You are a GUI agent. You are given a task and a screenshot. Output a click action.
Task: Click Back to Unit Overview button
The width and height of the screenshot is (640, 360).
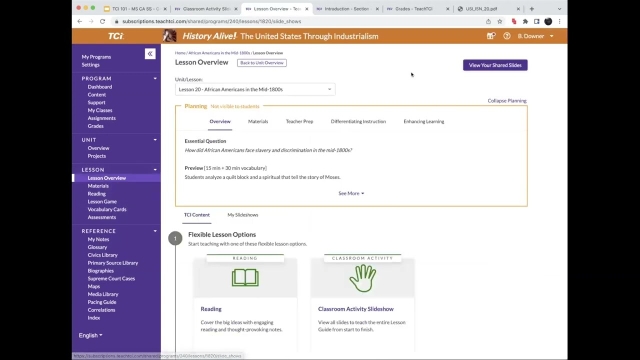262,63
